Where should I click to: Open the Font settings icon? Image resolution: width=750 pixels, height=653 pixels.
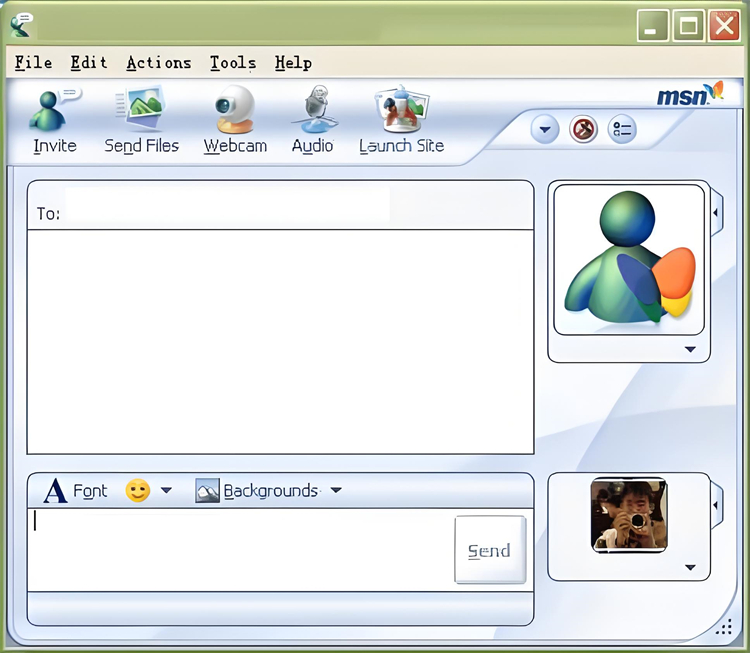point(55,491)
